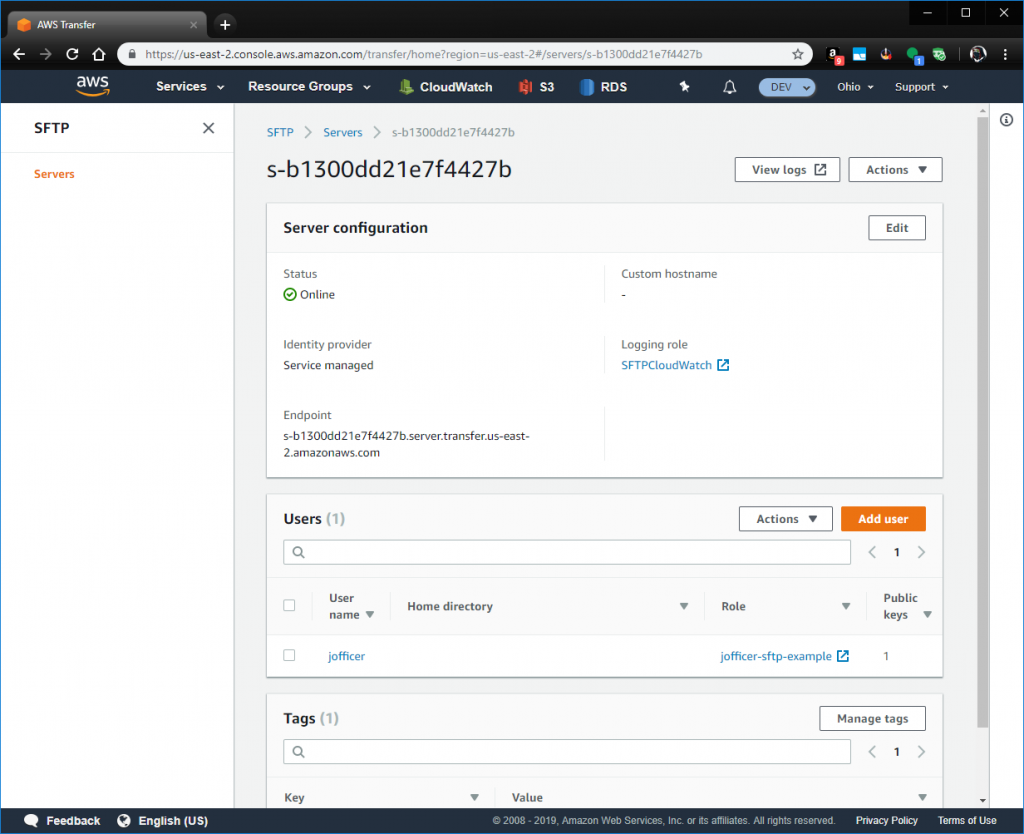The image size is (1024, 834).
Task: Click the Tags search field
Action: 567,752
